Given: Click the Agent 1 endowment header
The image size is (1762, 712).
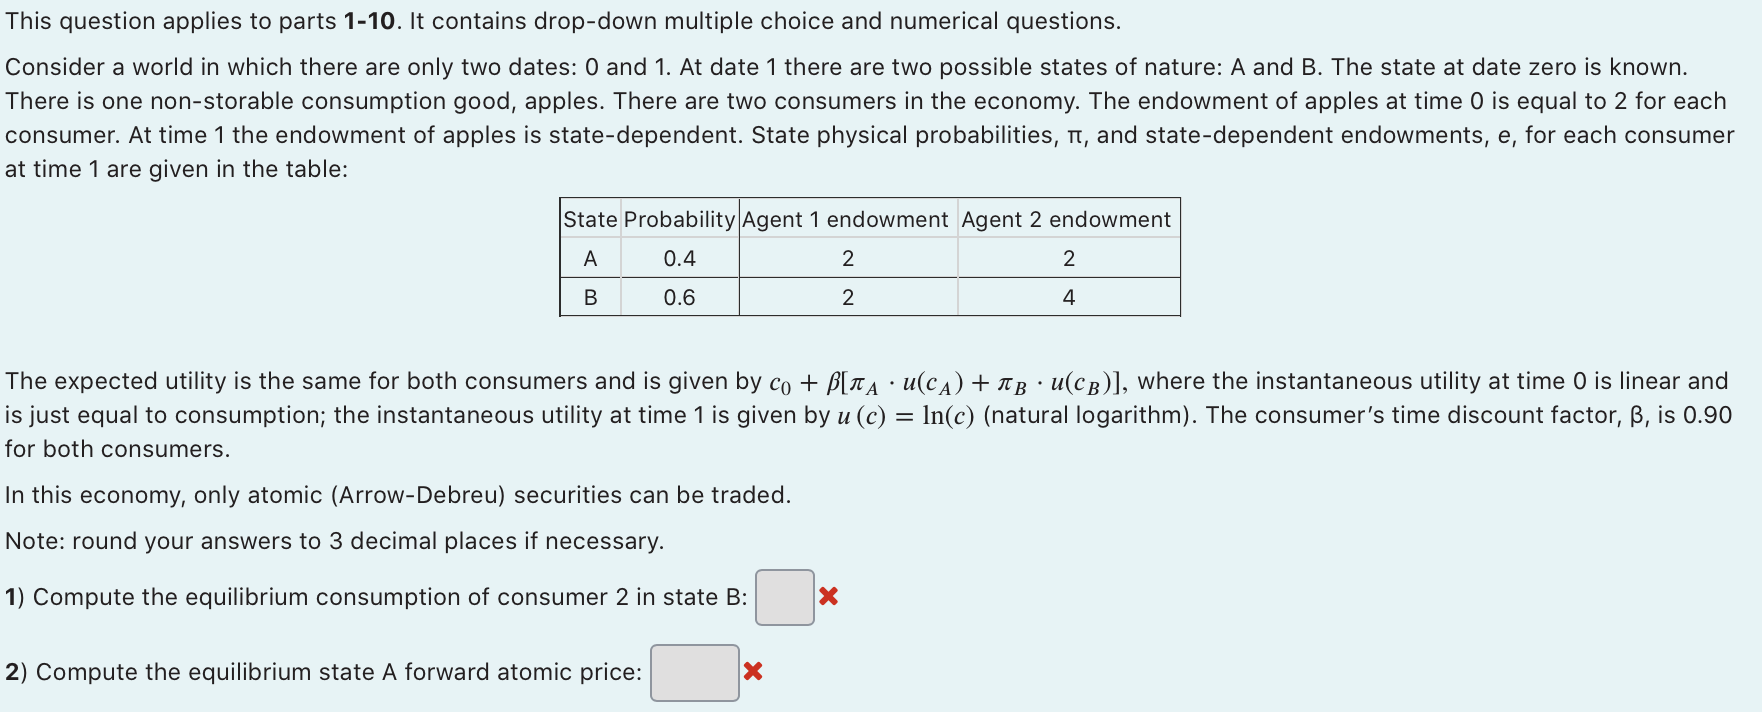Looking at the screenshot, I should tap(846, 219).
